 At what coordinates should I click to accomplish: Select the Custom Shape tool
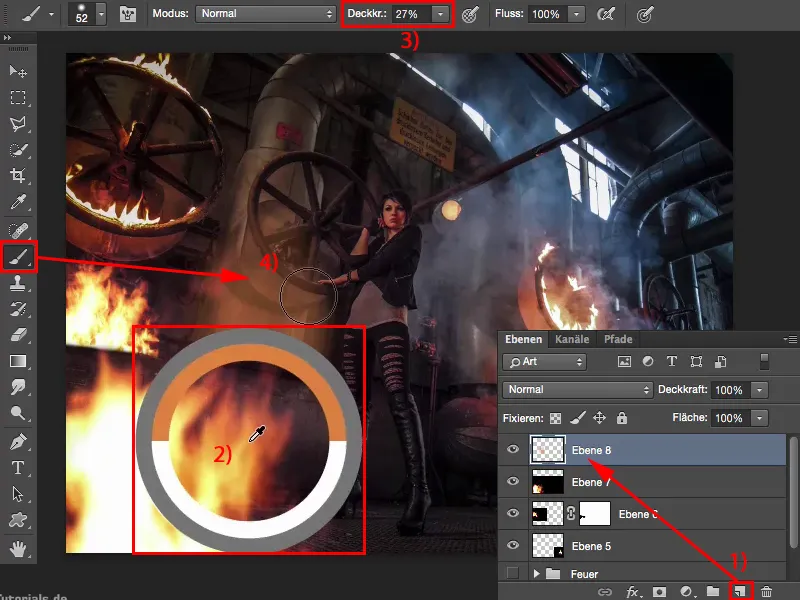(x=18, y=520)
